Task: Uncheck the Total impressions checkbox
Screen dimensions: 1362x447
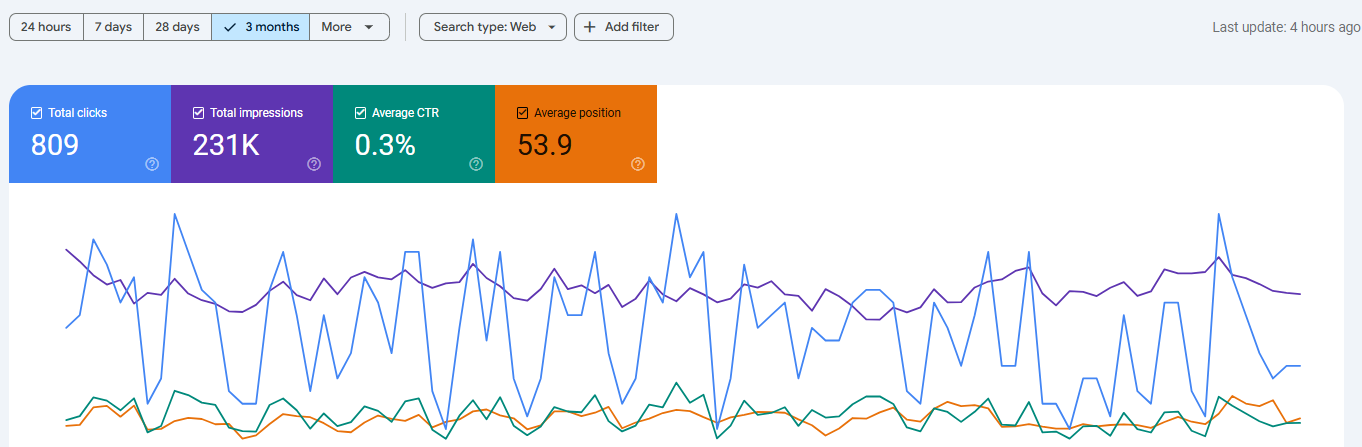Action: pyautogui.click(x=199, y=113)
